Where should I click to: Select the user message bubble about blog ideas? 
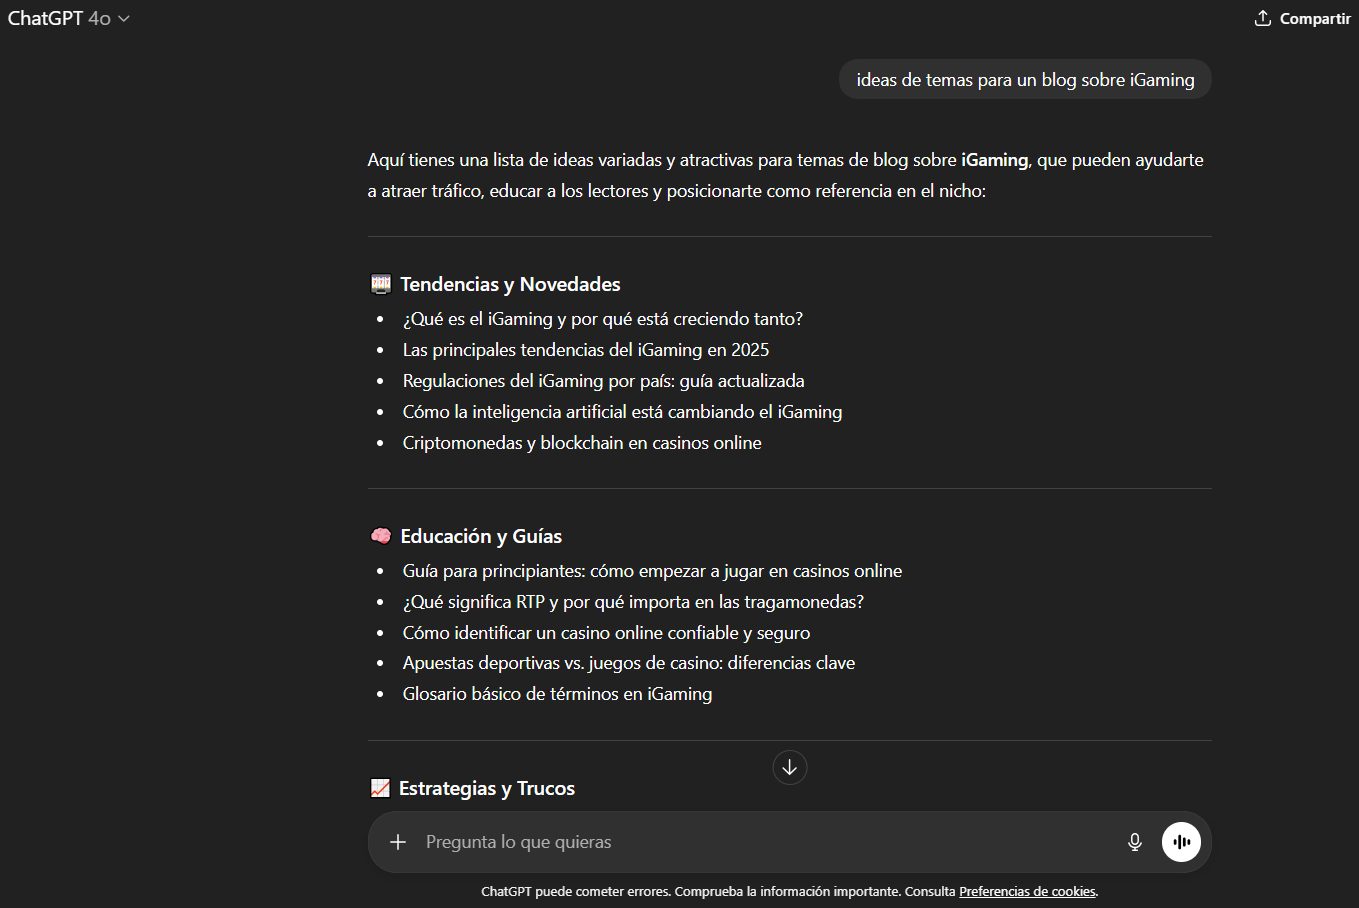tap(1024, 78)
